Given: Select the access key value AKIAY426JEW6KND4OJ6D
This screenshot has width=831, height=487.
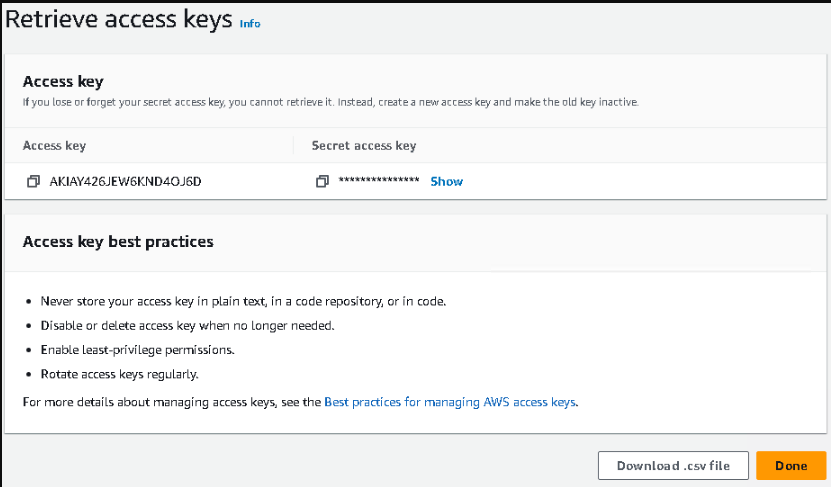Looking at the screenshot, I should click(x=125, y=182).
